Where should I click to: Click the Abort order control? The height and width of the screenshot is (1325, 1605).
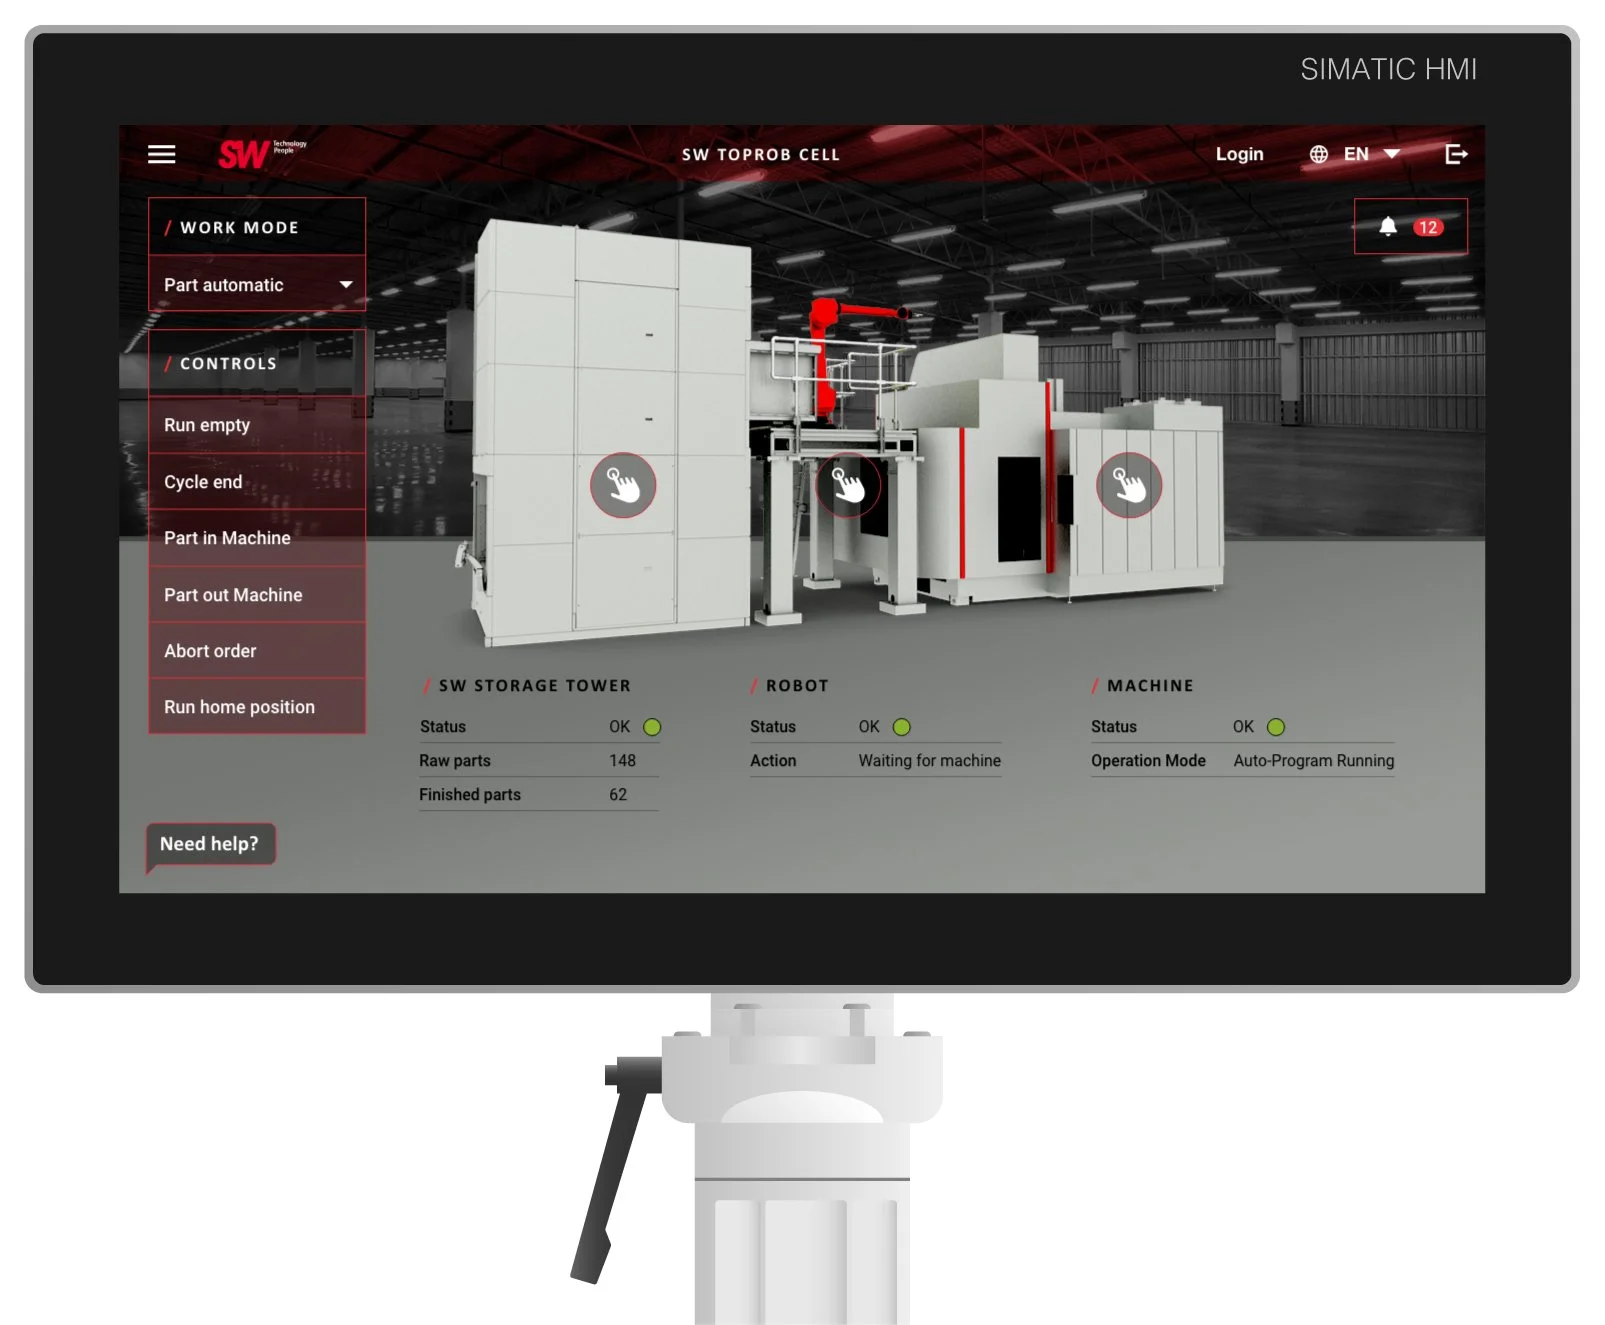tap(257, 651)
